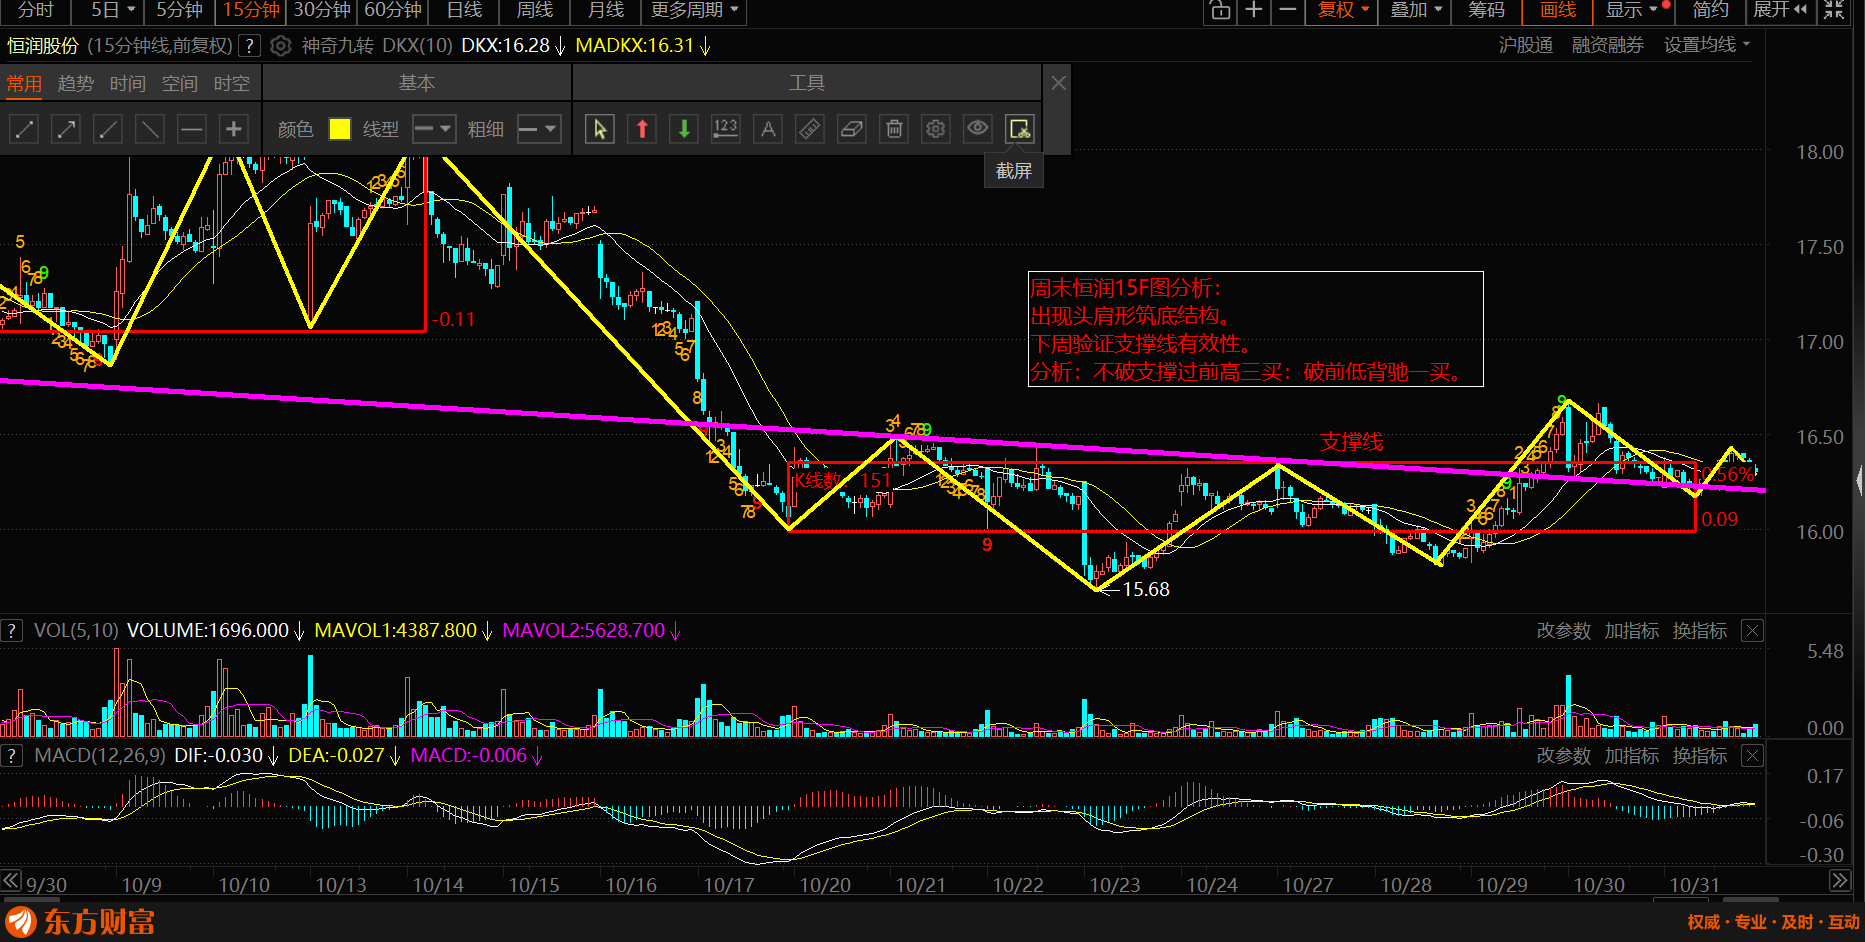This screenshot has height=942, width=1865.
Task: Open the indicator settings gear near 神奇九转
Action: 281,46
